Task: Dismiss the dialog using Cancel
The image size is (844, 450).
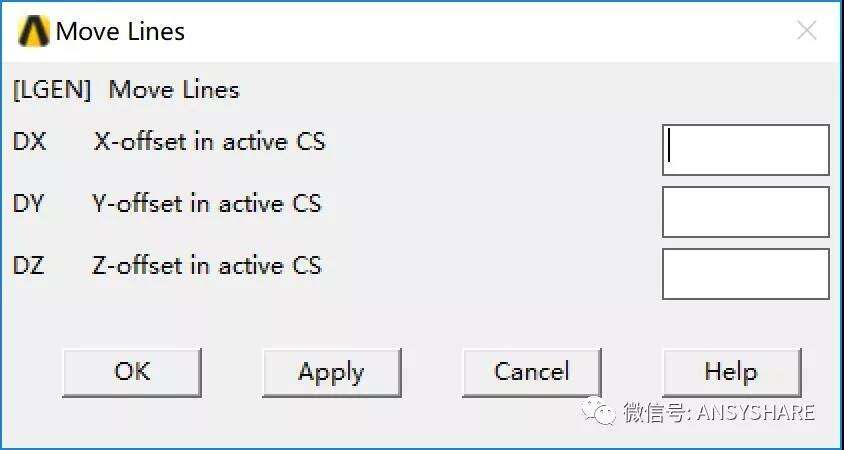Action: click(532, 372)
